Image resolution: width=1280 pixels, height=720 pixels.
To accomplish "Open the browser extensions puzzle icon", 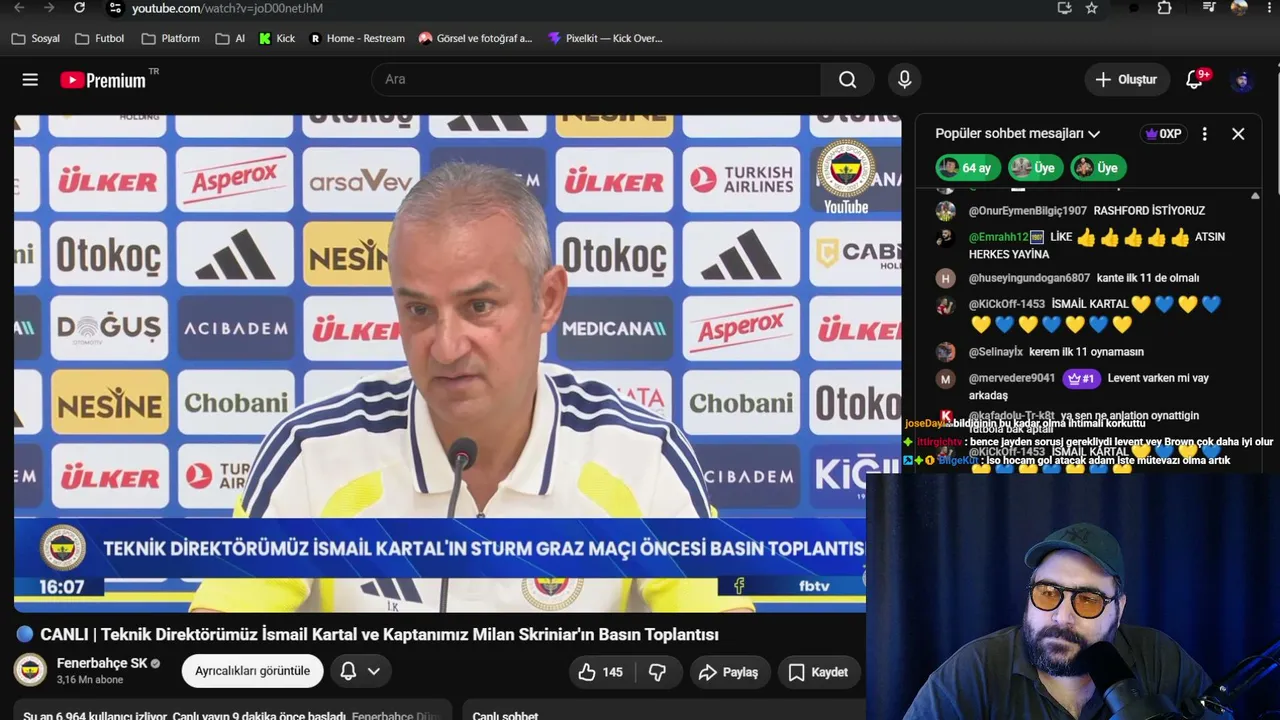I will coord(1164,8).
